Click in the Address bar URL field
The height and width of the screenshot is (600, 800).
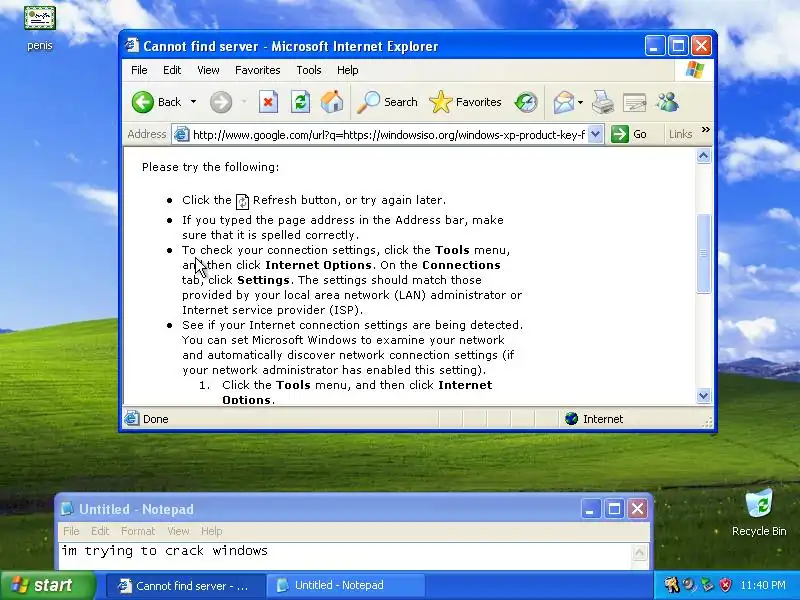(x=389, y=135)
